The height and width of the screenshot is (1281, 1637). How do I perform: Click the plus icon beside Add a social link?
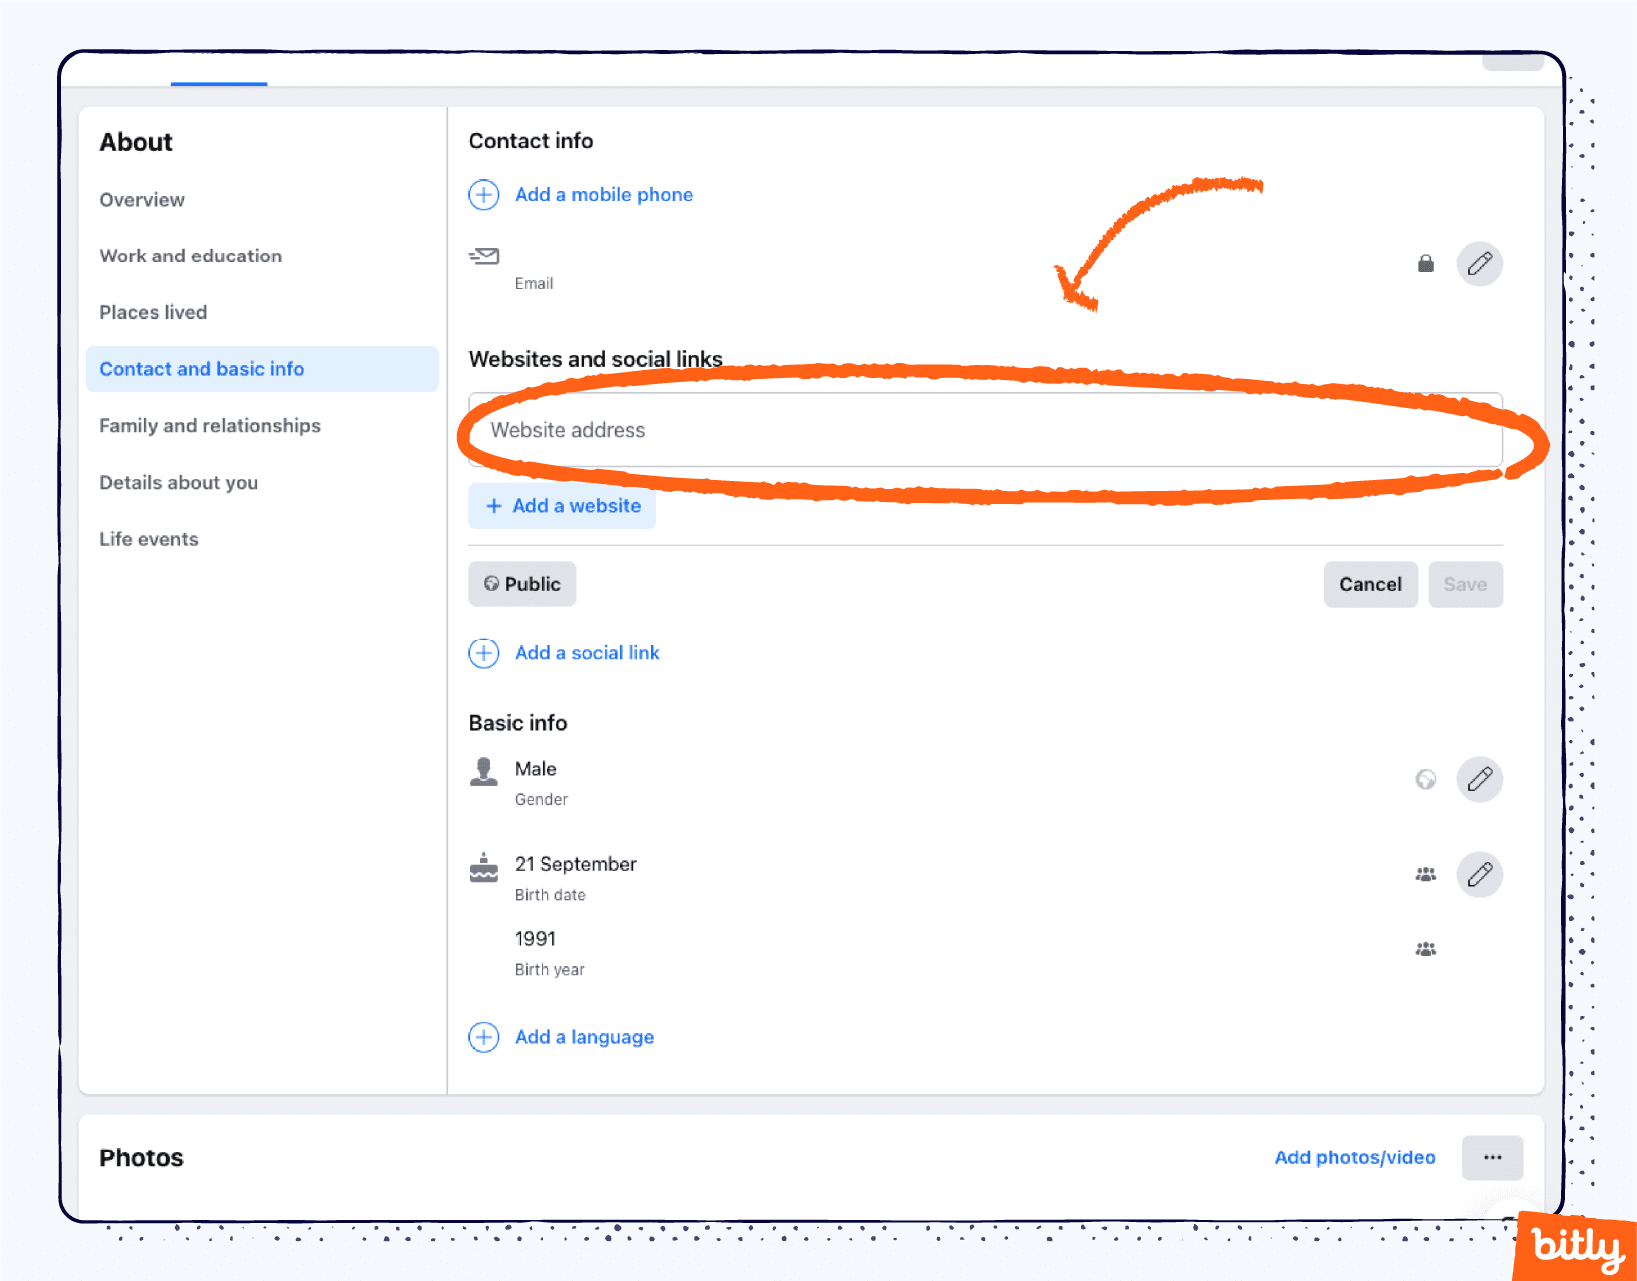pyautogui.click(x=484, y=652)
